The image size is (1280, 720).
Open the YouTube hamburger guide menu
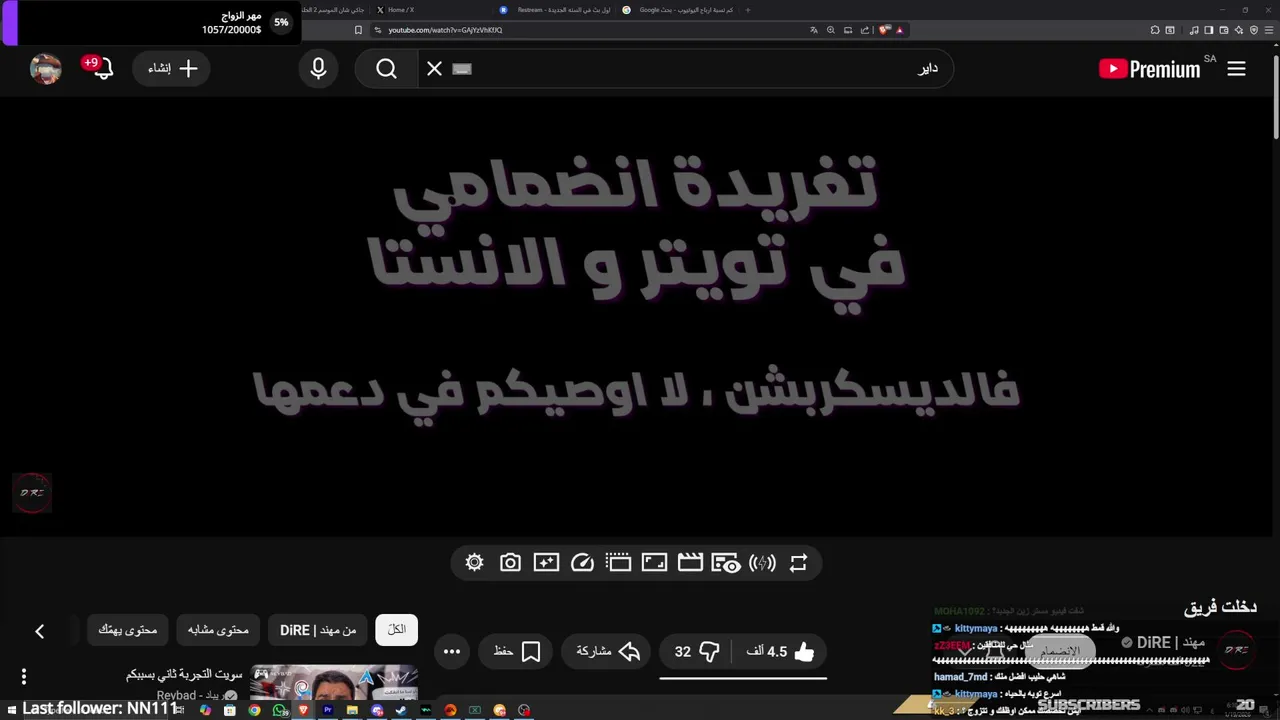pos(1237,69)
